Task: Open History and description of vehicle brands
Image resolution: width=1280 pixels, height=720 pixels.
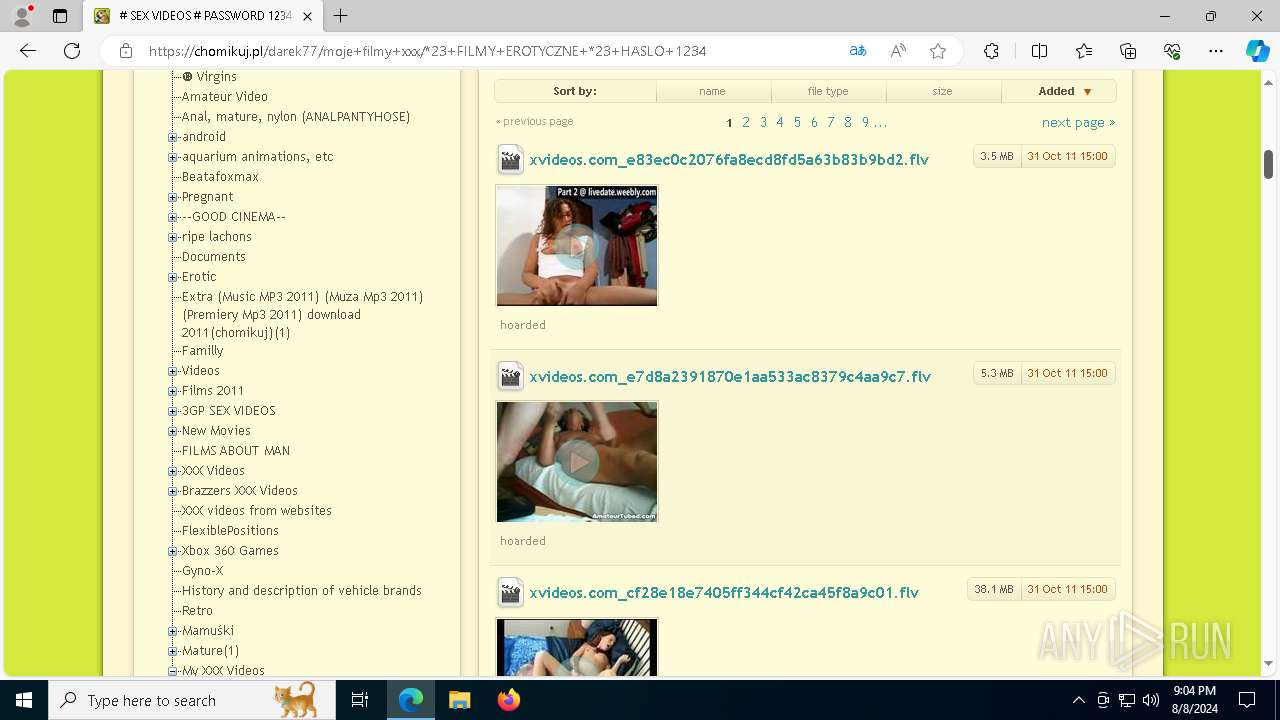Action: click(302, 591)
